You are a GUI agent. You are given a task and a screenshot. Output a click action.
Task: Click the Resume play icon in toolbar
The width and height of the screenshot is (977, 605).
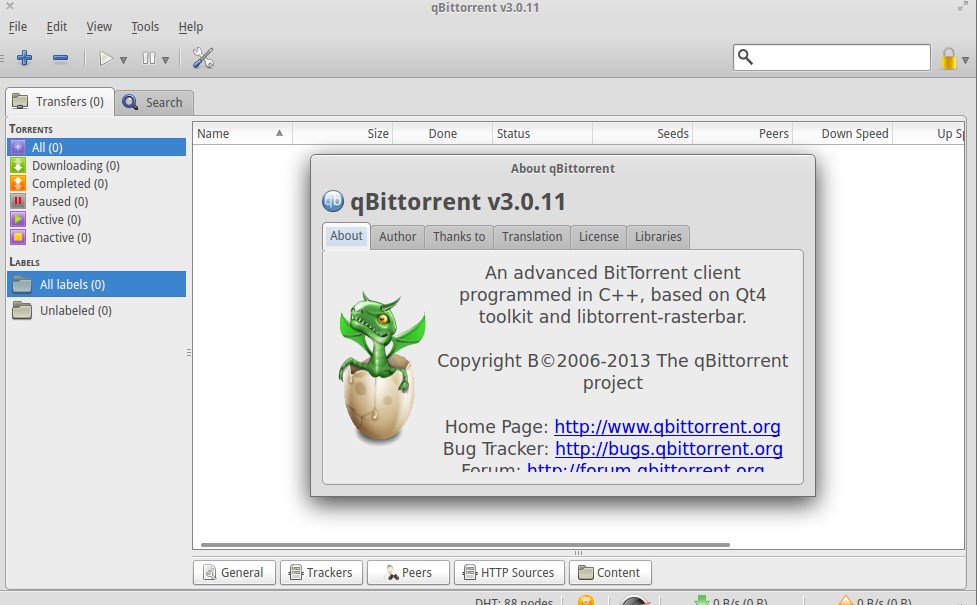[x=105, y=59]
